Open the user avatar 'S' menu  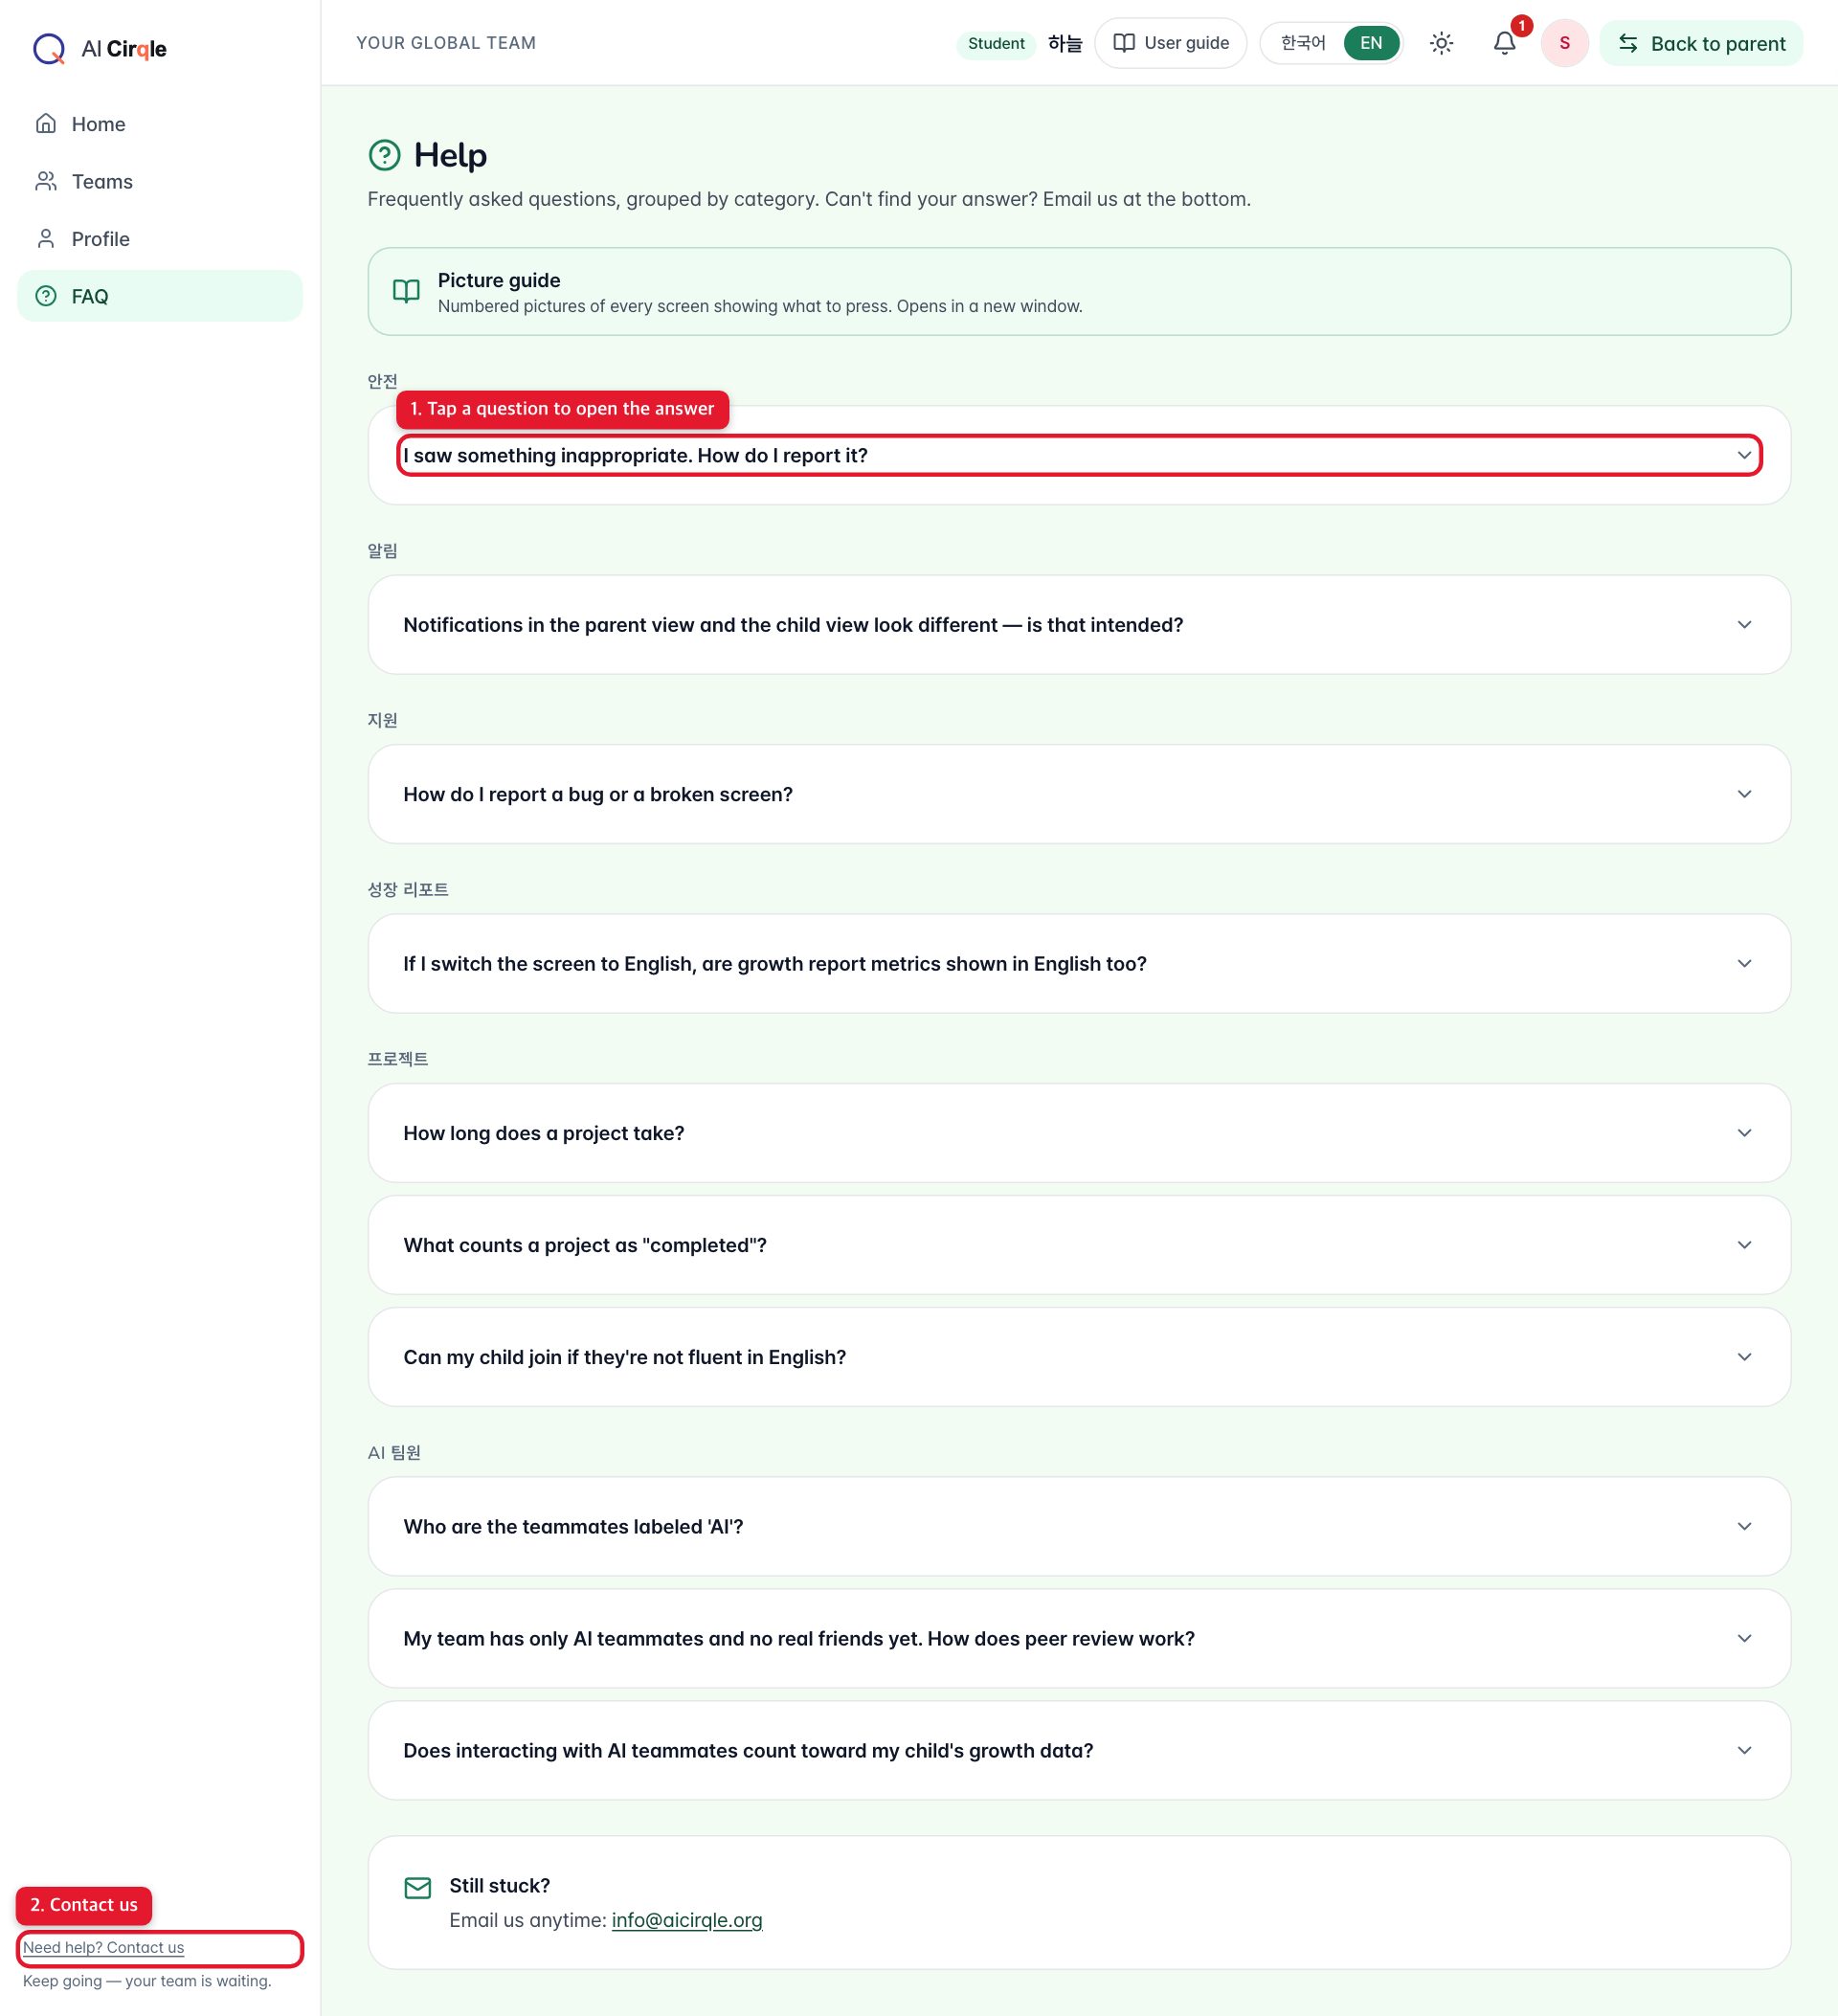(1564, 43)
